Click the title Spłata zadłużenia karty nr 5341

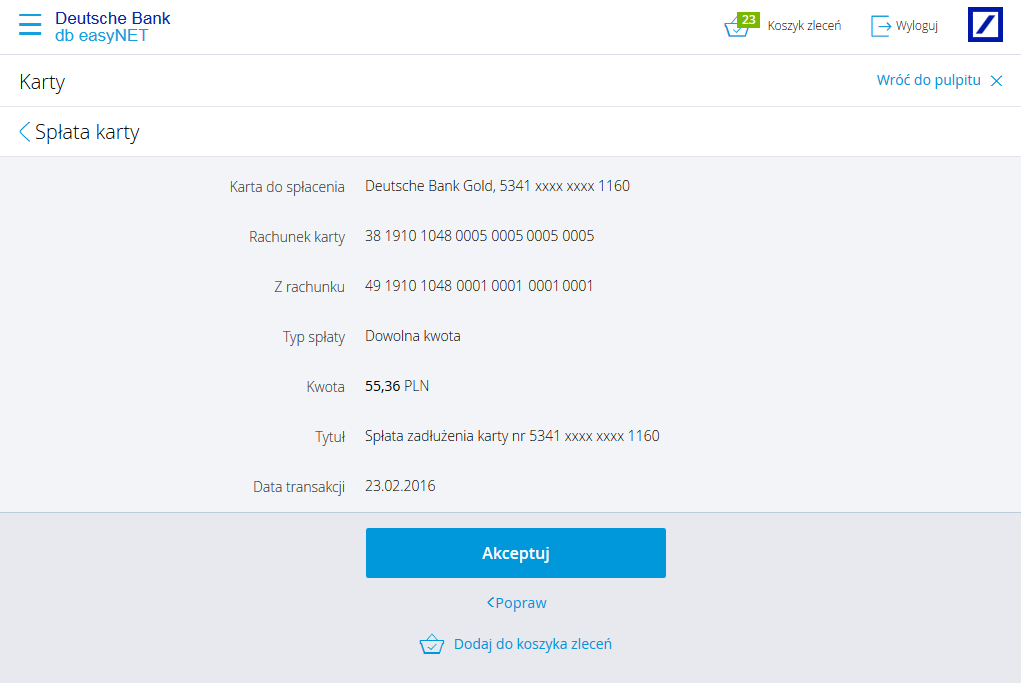pos(512,436)
